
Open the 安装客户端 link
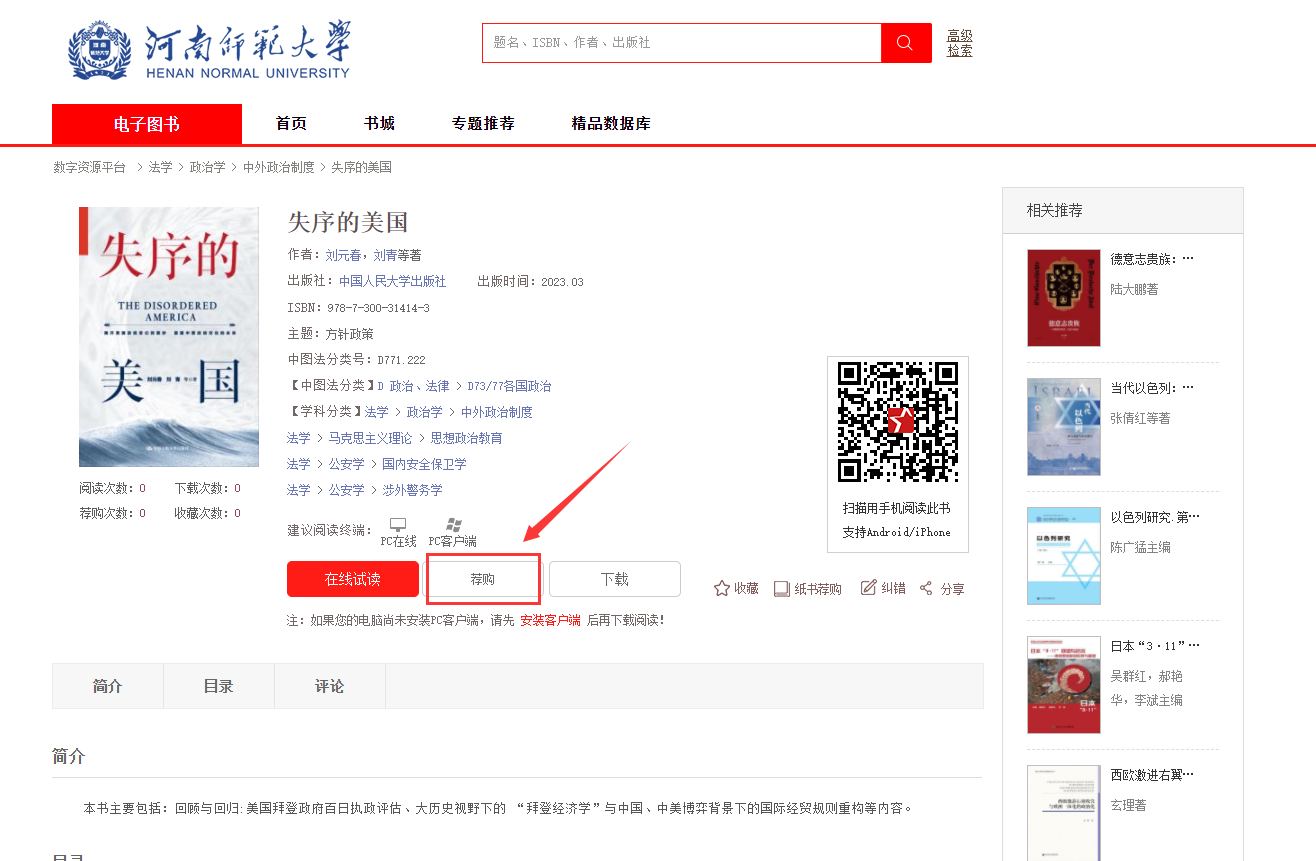coord(550,620)
